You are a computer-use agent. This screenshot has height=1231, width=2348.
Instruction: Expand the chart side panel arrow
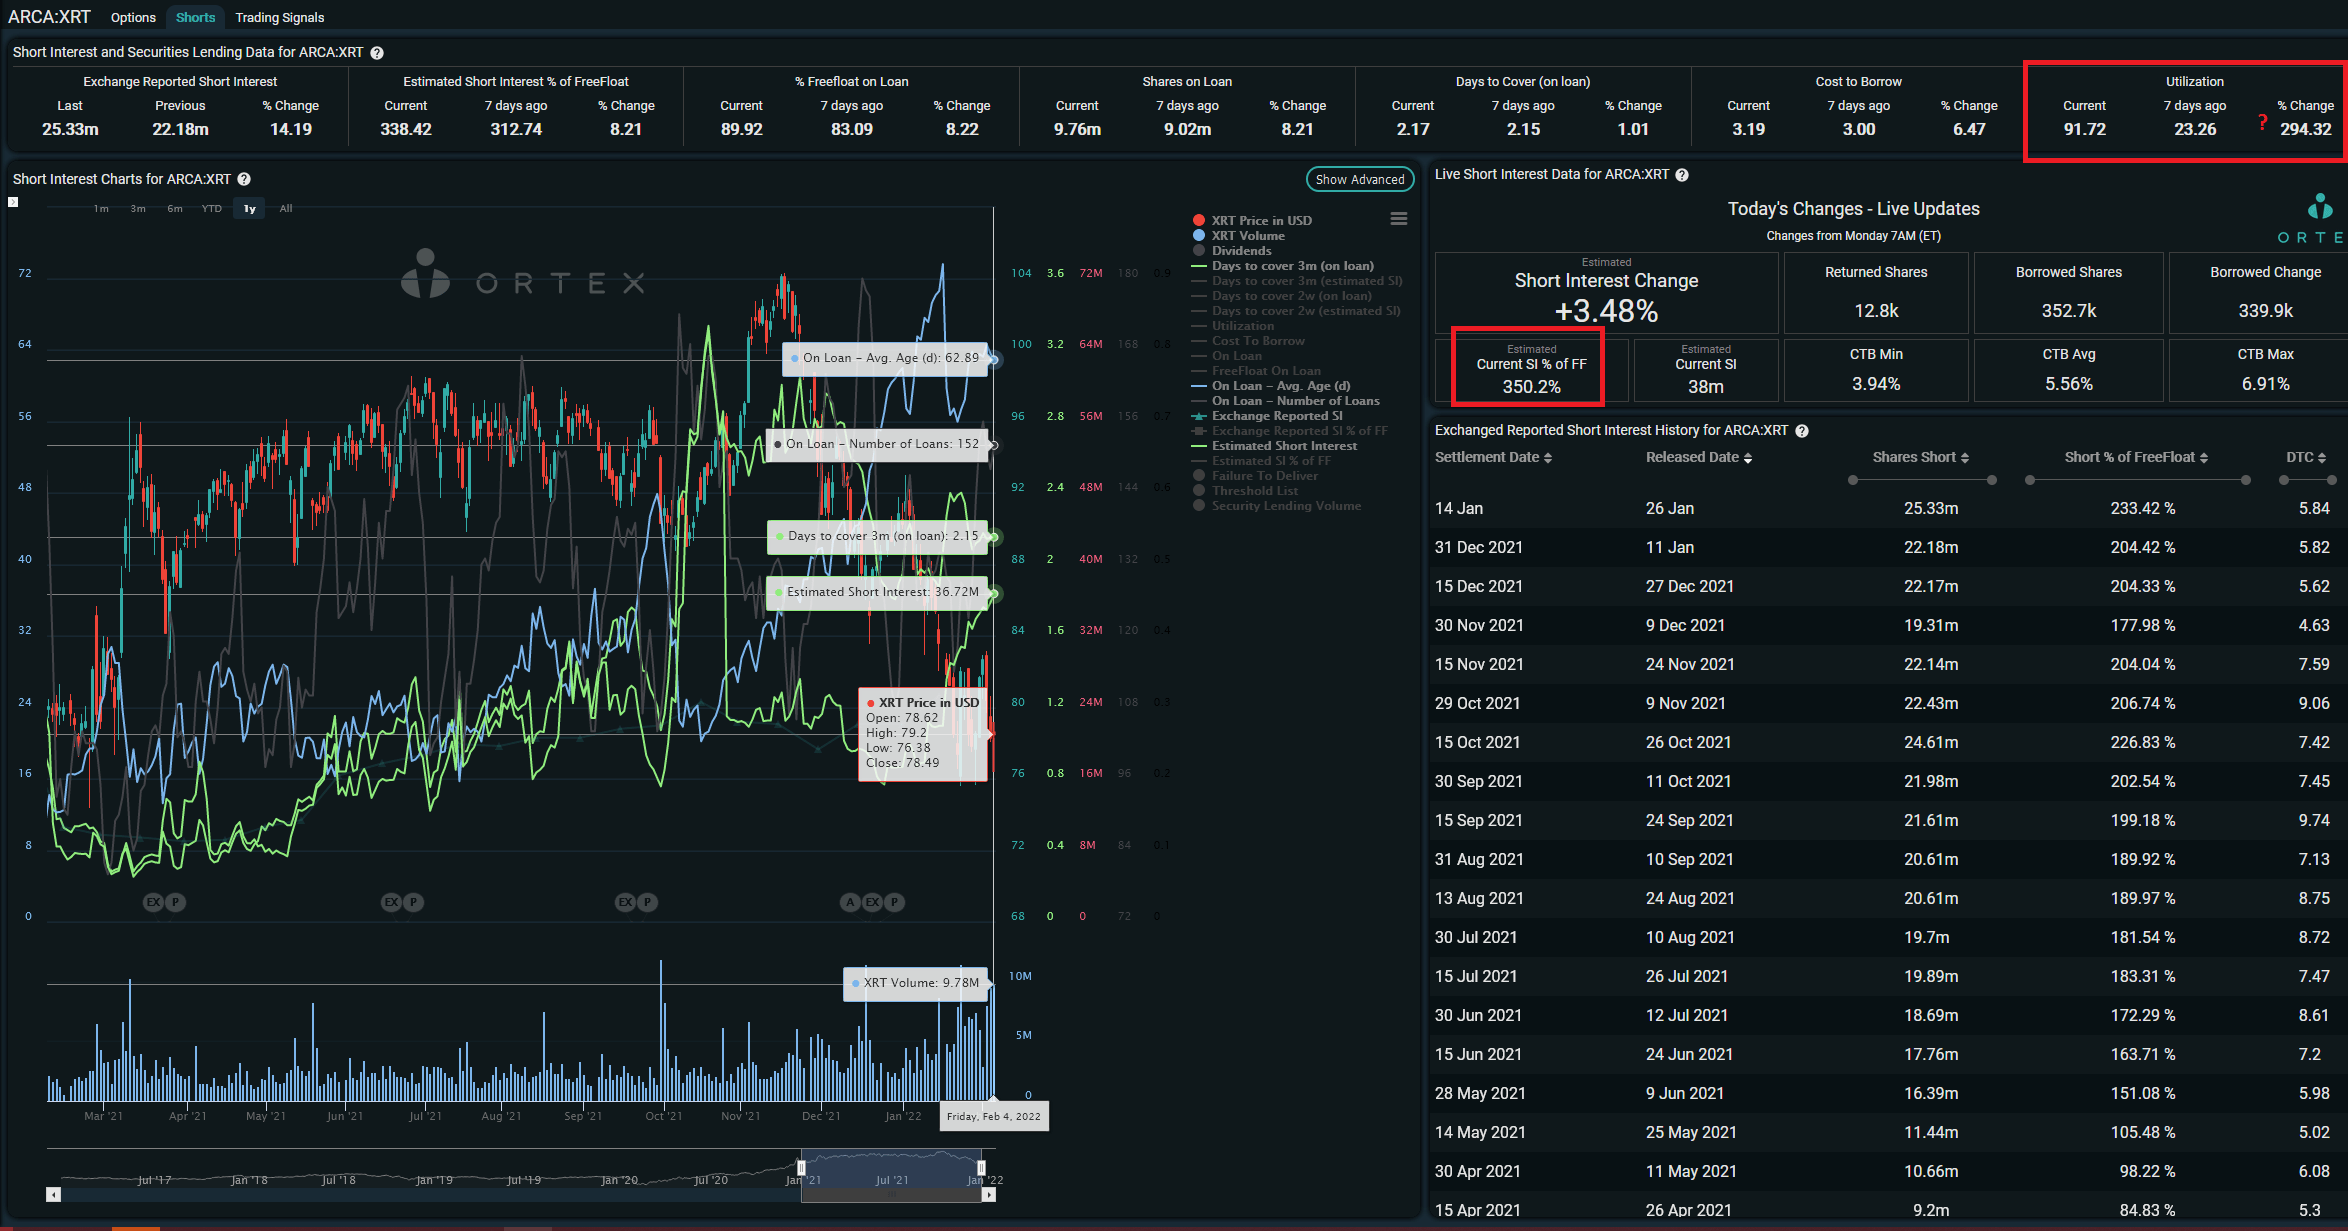coord(13,200)
